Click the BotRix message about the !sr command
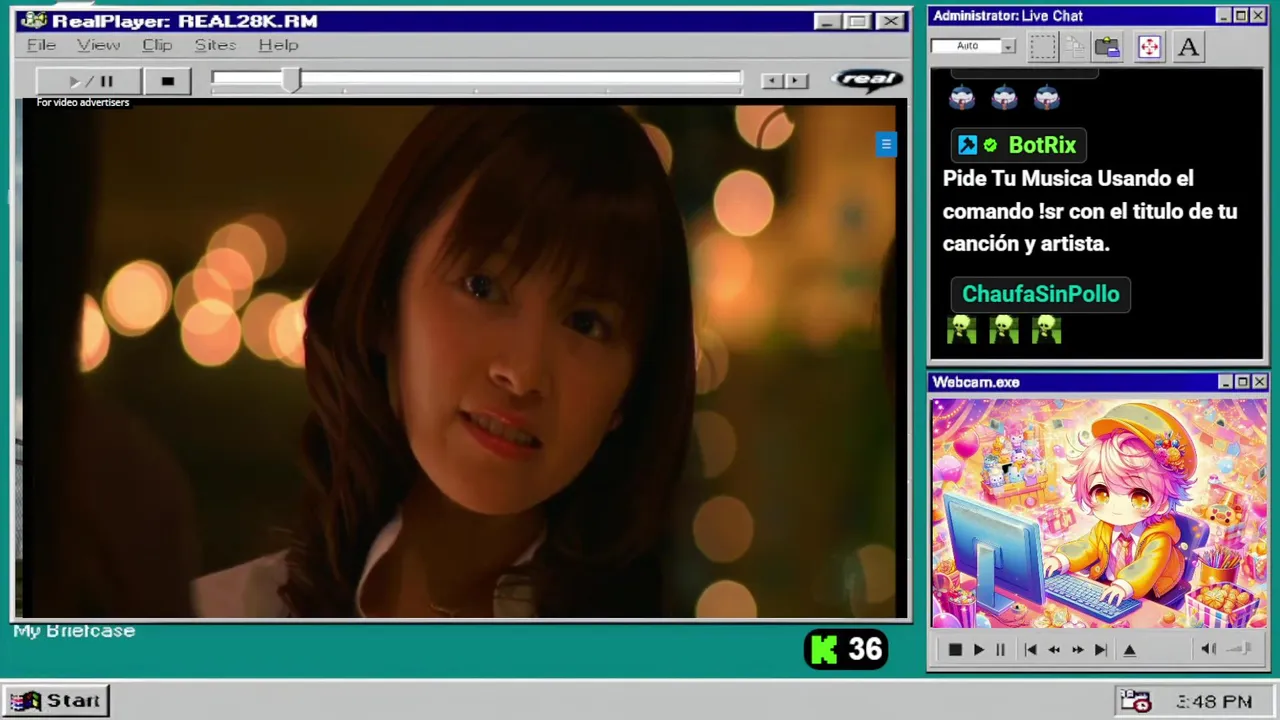1280x720 pixels. click(x=1090, y=211)
